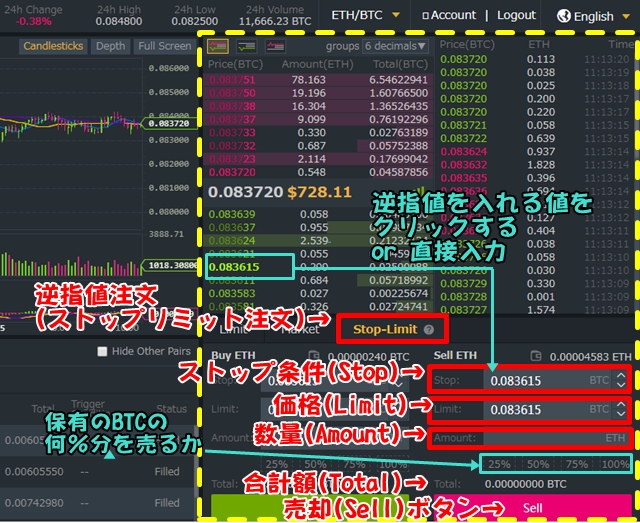The image size is (640, 523).
Task: Select 25% of ETH balance to sell
Action: pyautogui.click(x=499, y=464)
